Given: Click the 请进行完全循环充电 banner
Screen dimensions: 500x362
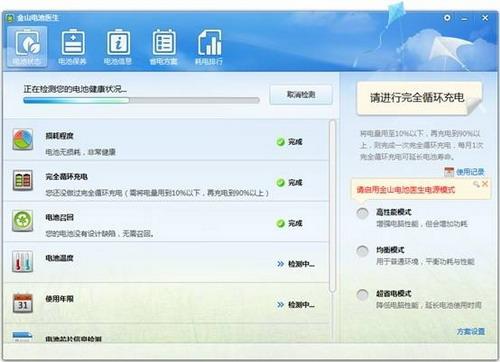Looking at the screenshot, I should (x=419, y=98).
